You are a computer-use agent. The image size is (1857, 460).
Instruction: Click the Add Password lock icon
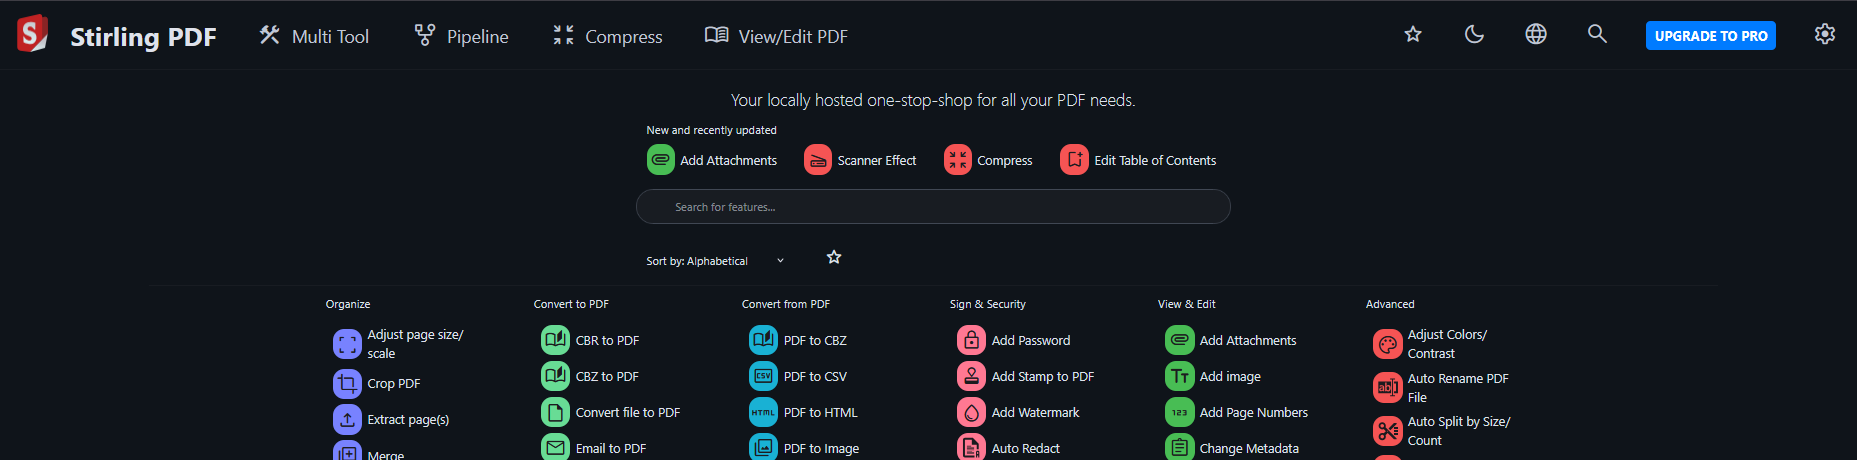click(971, 341)
